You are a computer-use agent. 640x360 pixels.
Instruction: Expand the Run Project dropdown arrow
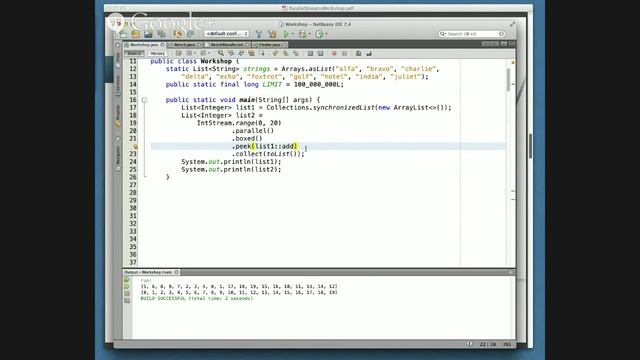pos(293,34)
